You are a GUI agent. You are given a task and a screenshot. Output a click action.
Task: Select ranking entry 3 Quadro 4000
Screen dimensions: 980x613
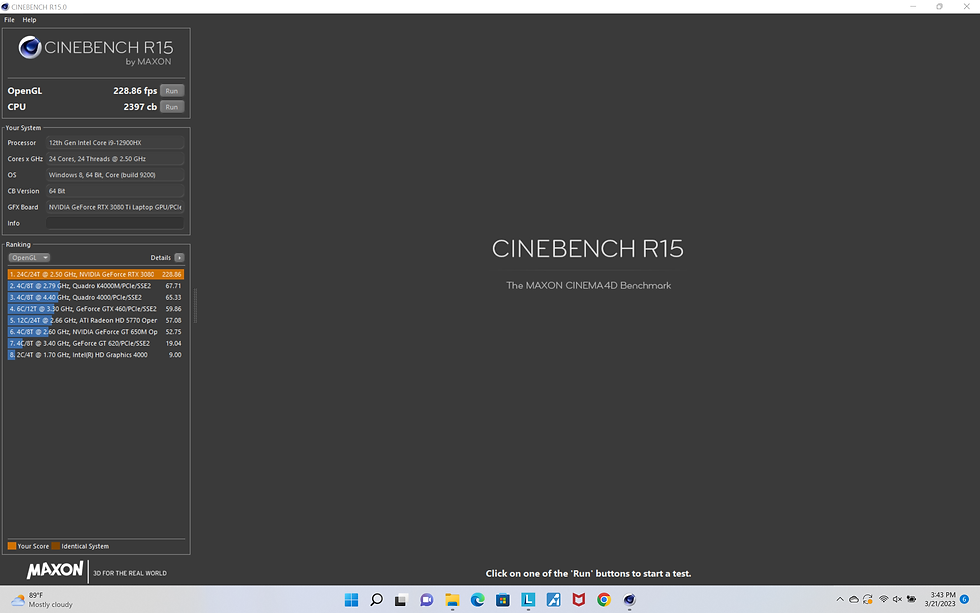point(96,297)
